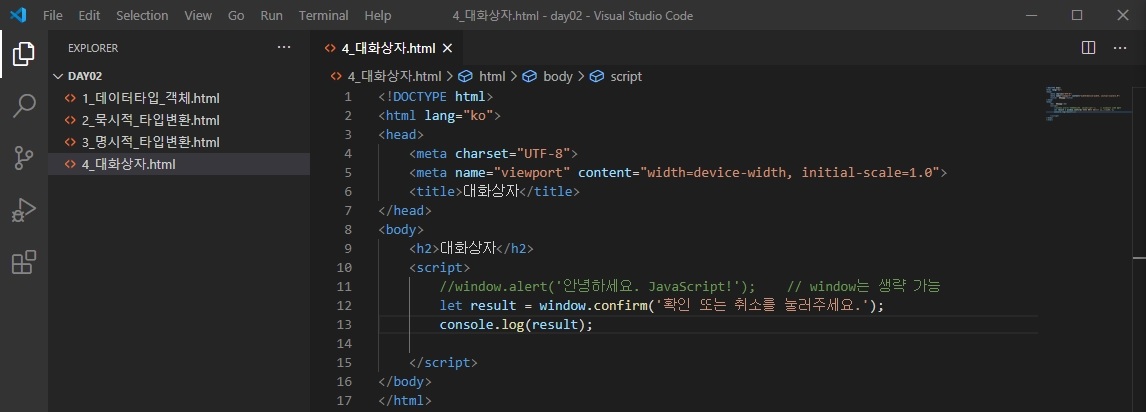Switch to the 4_대화상자.html editor tab

point(387,48)
